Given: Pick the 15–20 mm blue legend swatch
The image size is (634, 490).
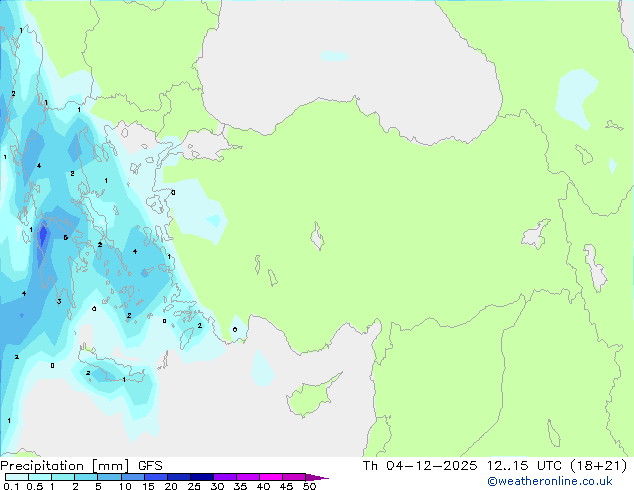Looking at the screenshot, I should (x=155, y=477).
